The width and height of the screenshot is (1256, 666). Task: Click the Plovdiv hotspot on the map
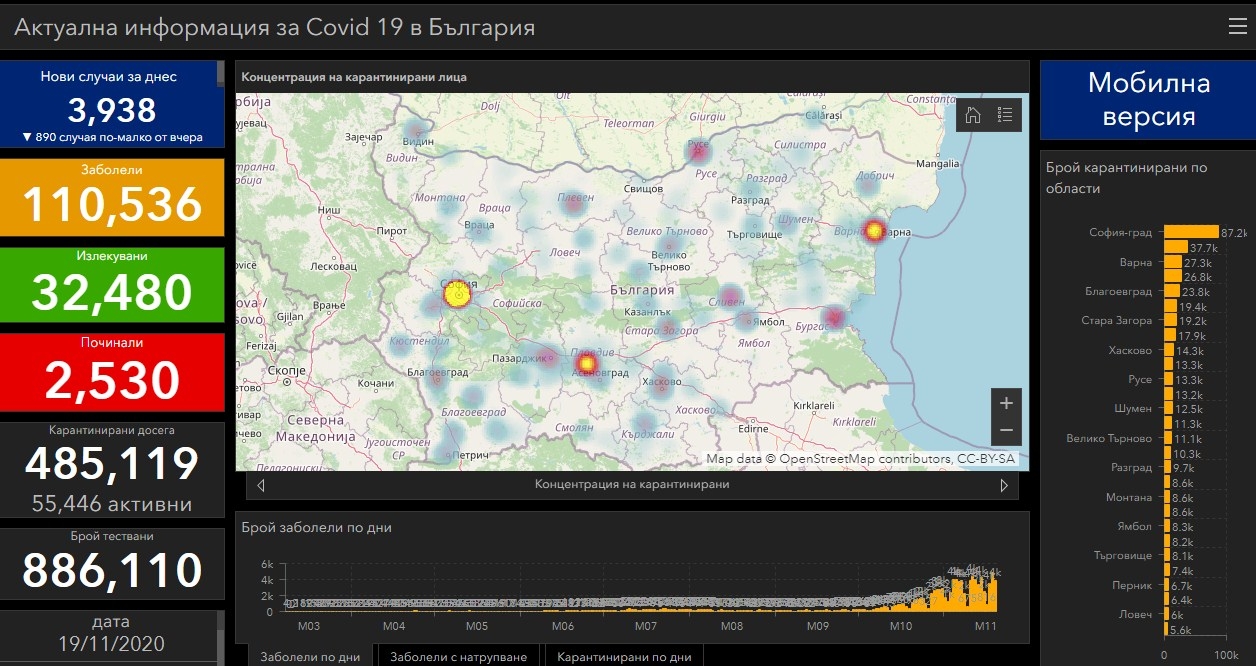click(587, 363)
